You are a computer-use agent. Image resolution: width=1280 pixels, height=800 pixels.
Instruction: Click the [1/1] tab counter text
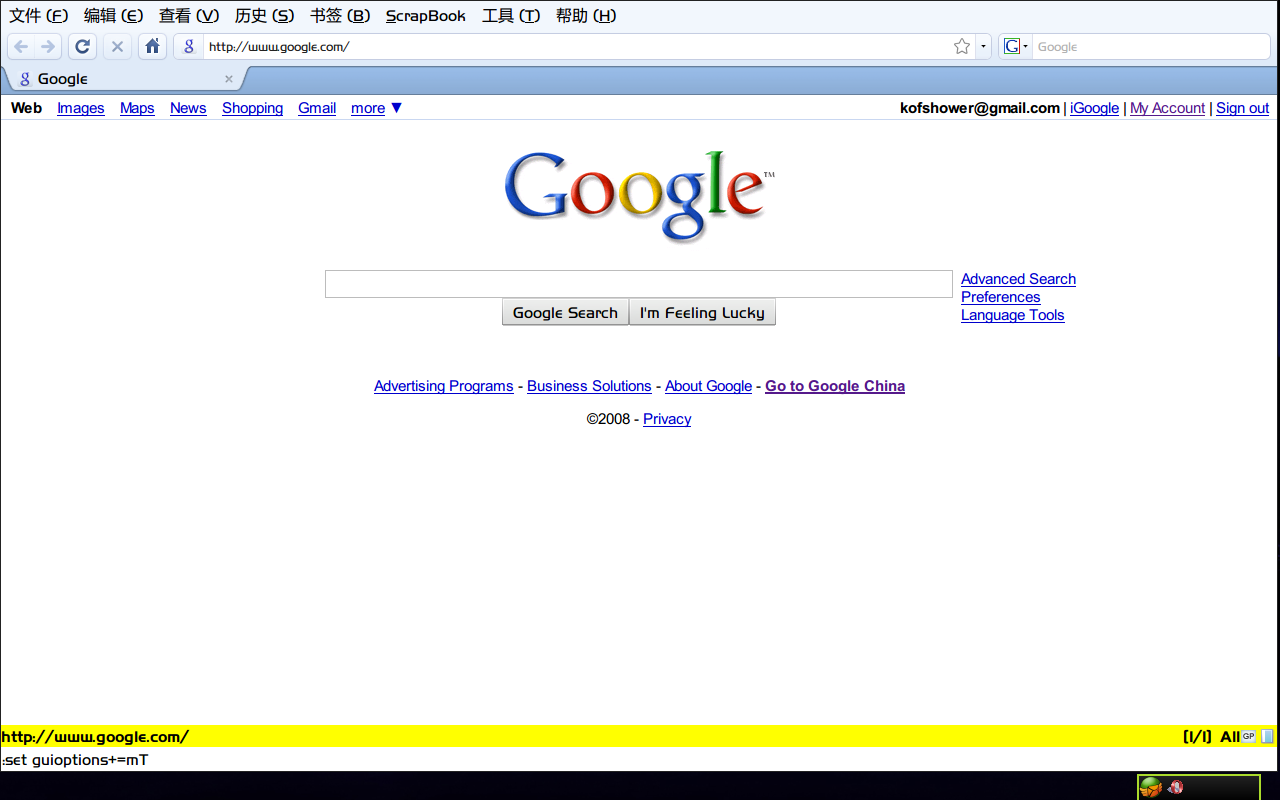click(x=1197, y=737)
